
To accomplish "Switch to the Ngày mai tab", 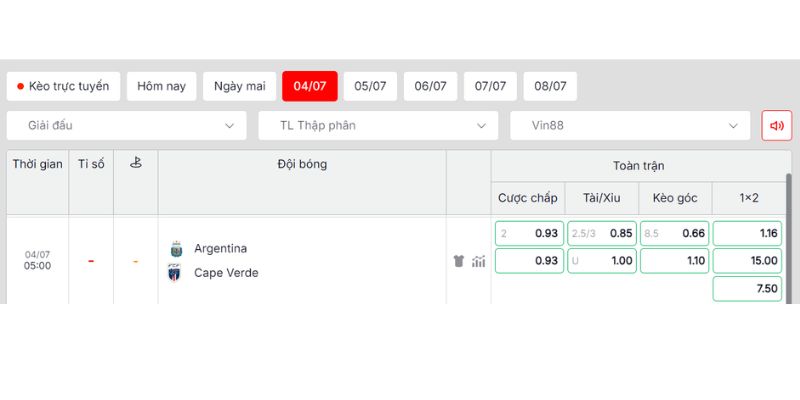I will 239,86.
